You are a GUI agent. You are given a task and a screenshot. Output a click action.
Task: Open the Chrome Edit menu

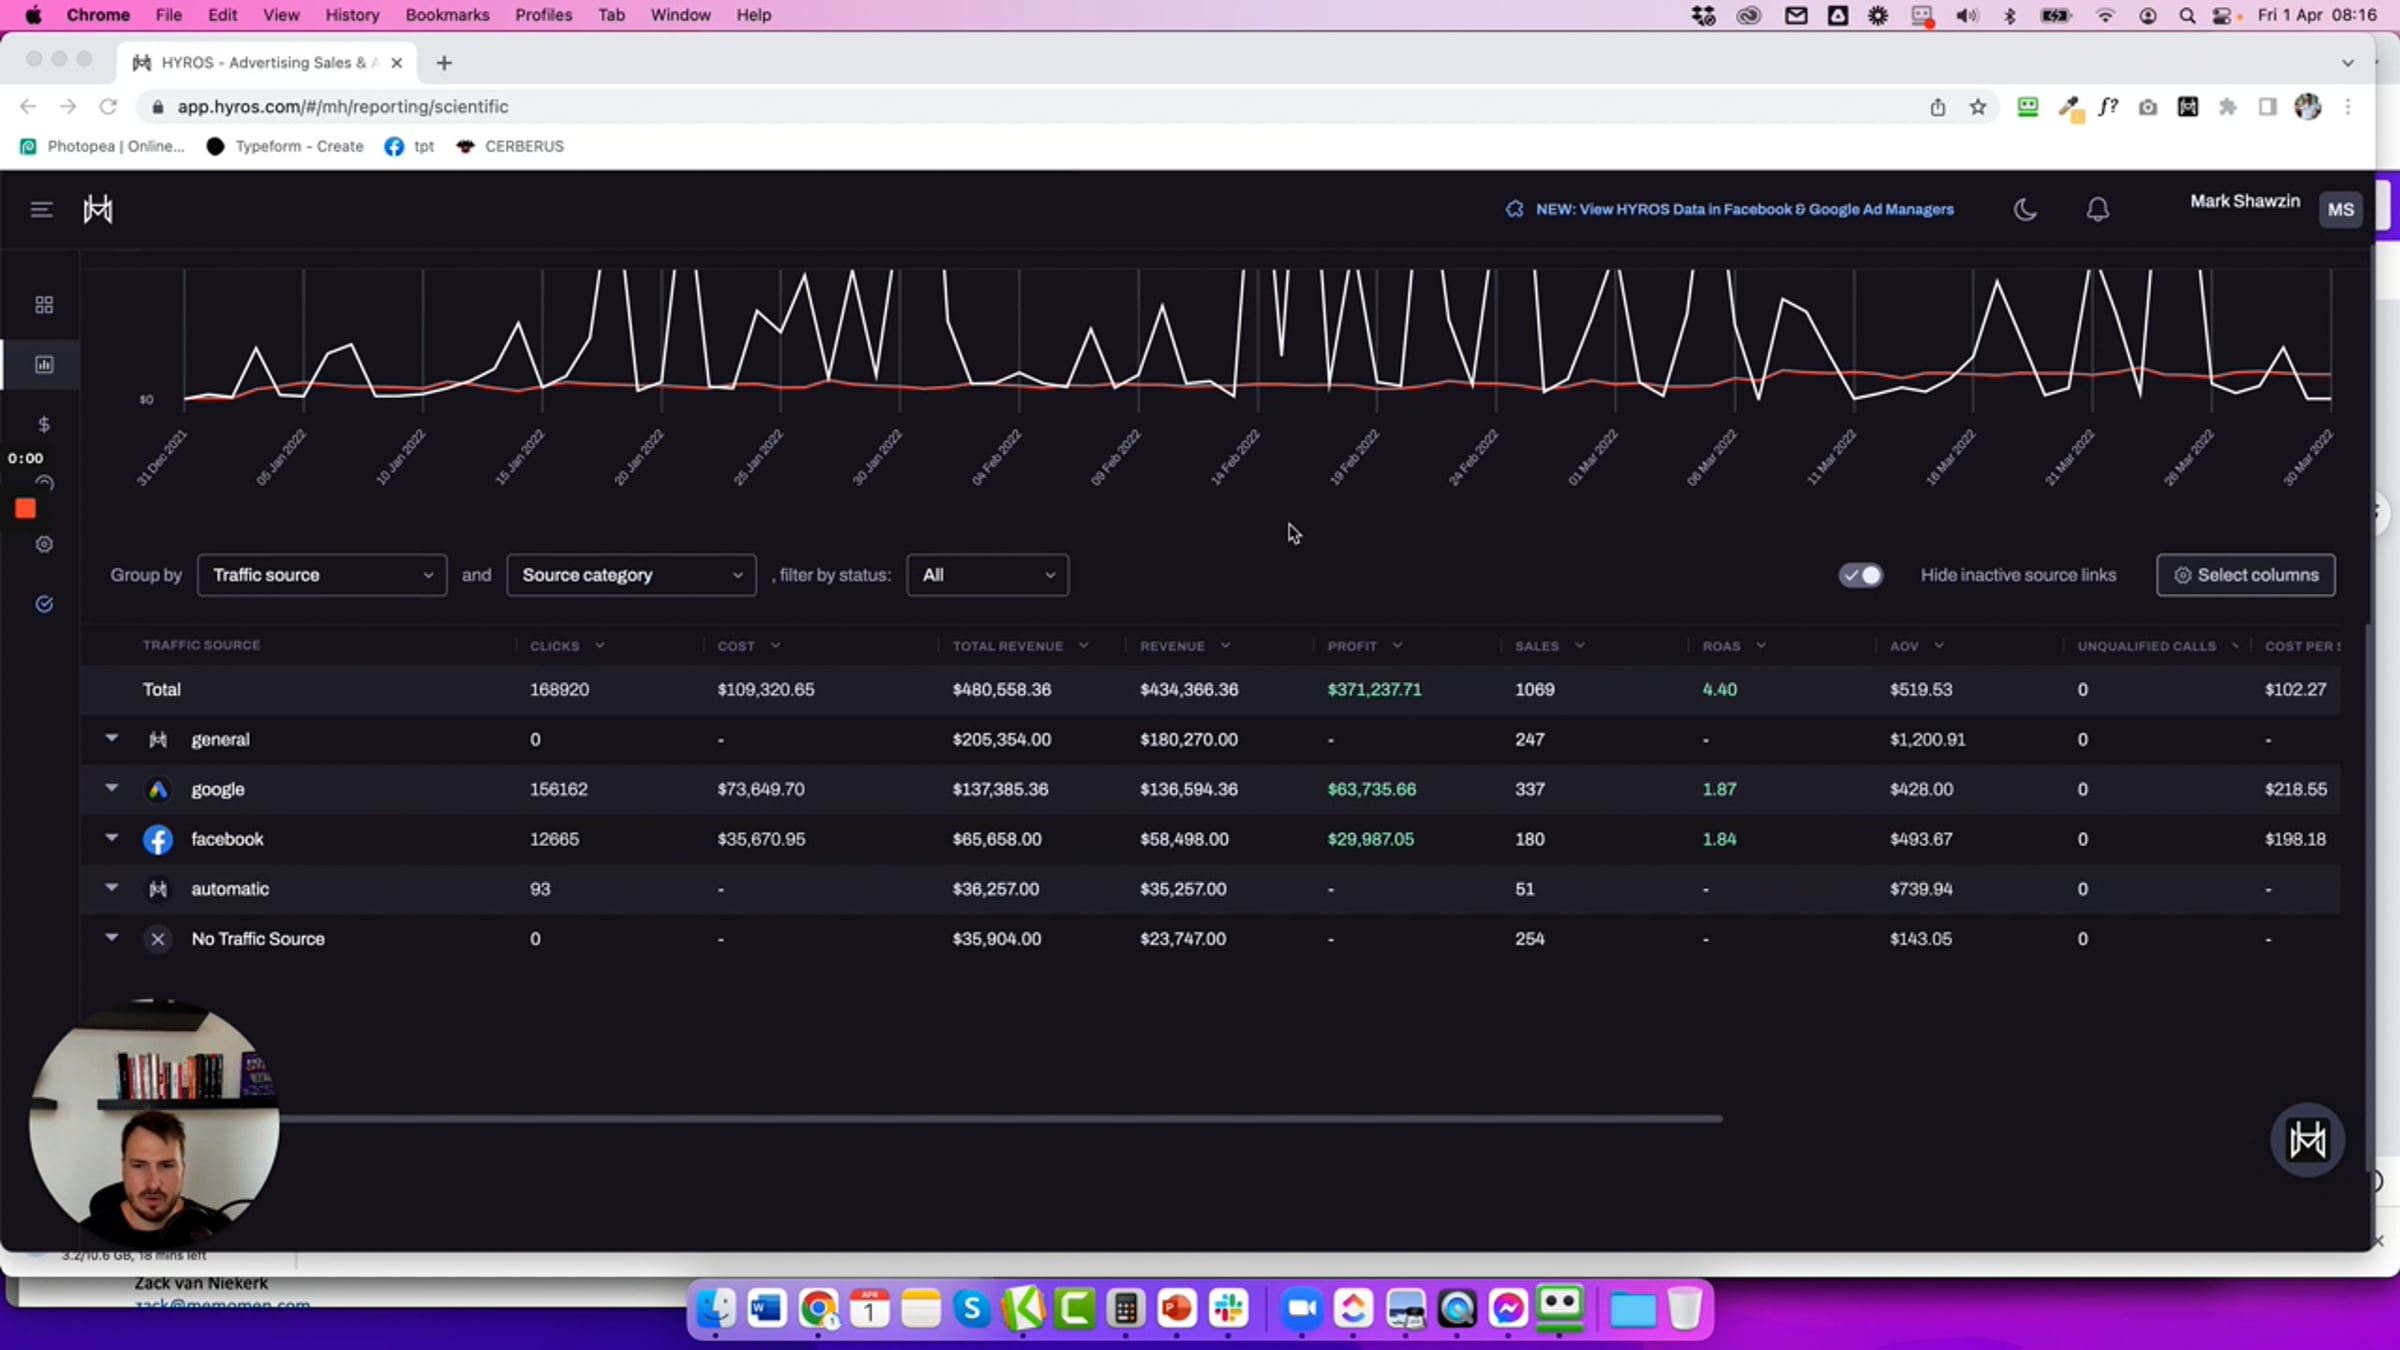pyautogui.click(x=222, y=15)
